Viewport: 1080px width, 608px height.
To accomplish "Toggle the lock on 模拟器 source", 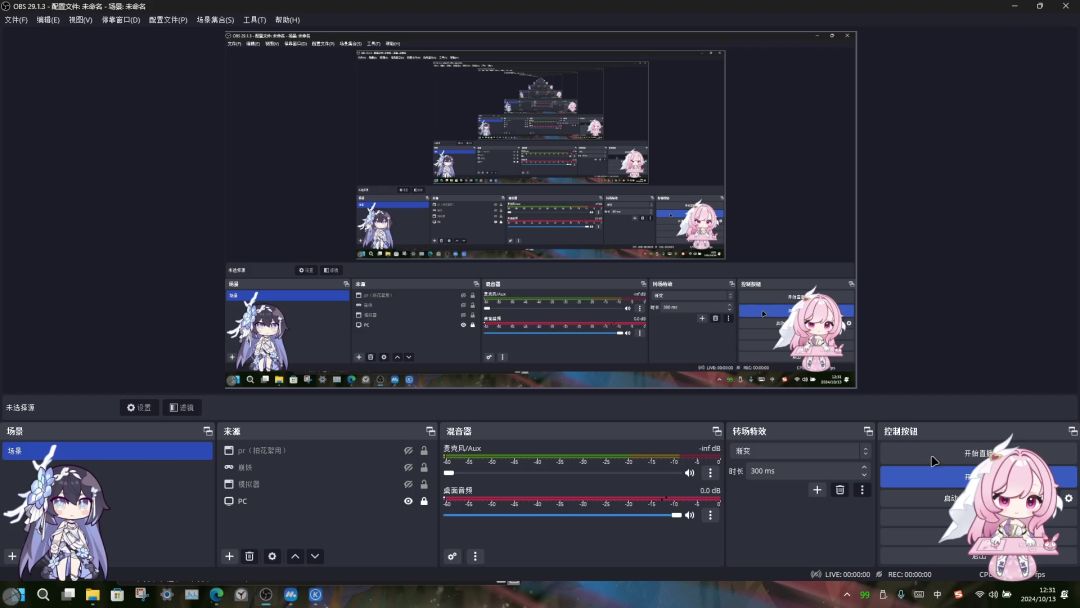I will pyautogui.click(x=424, y=484).
